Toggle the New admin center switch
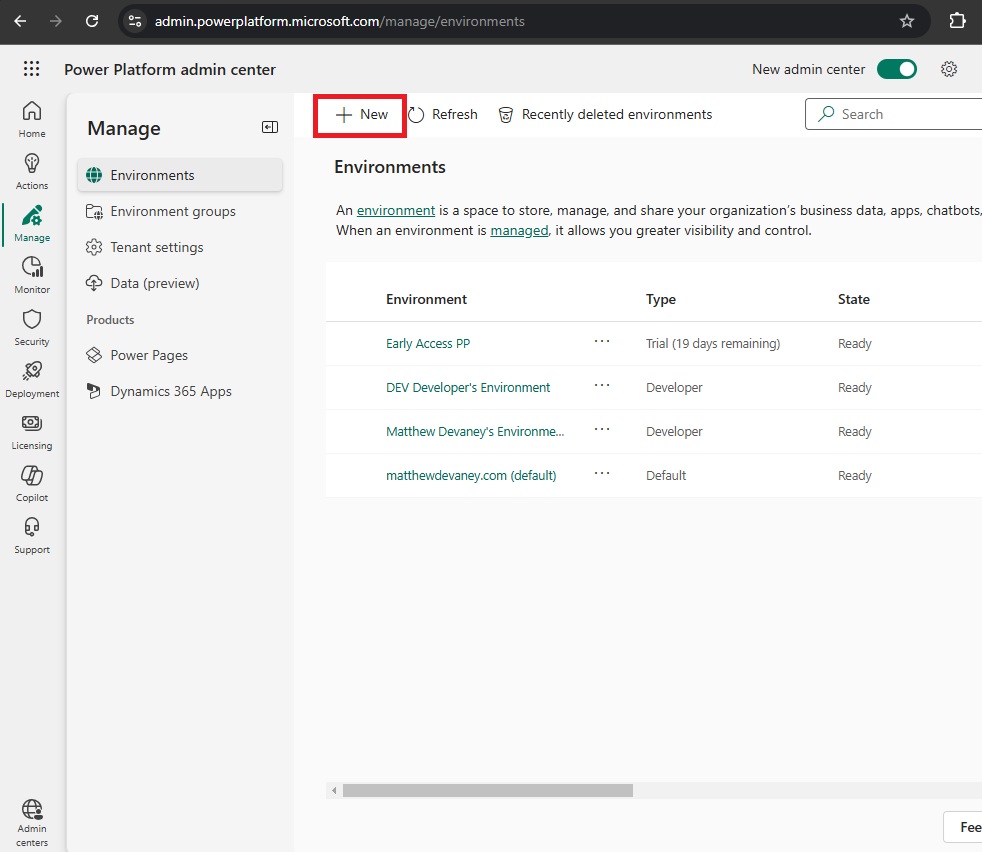Screen dimensions: 982x852 (x=896, y=69)
